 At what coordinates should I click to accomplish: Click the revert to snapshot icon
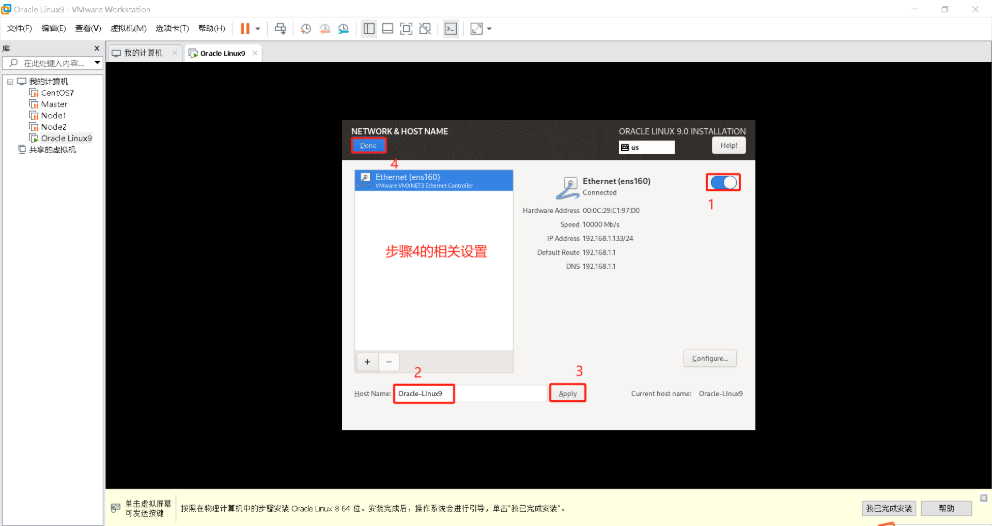(325, 28)
